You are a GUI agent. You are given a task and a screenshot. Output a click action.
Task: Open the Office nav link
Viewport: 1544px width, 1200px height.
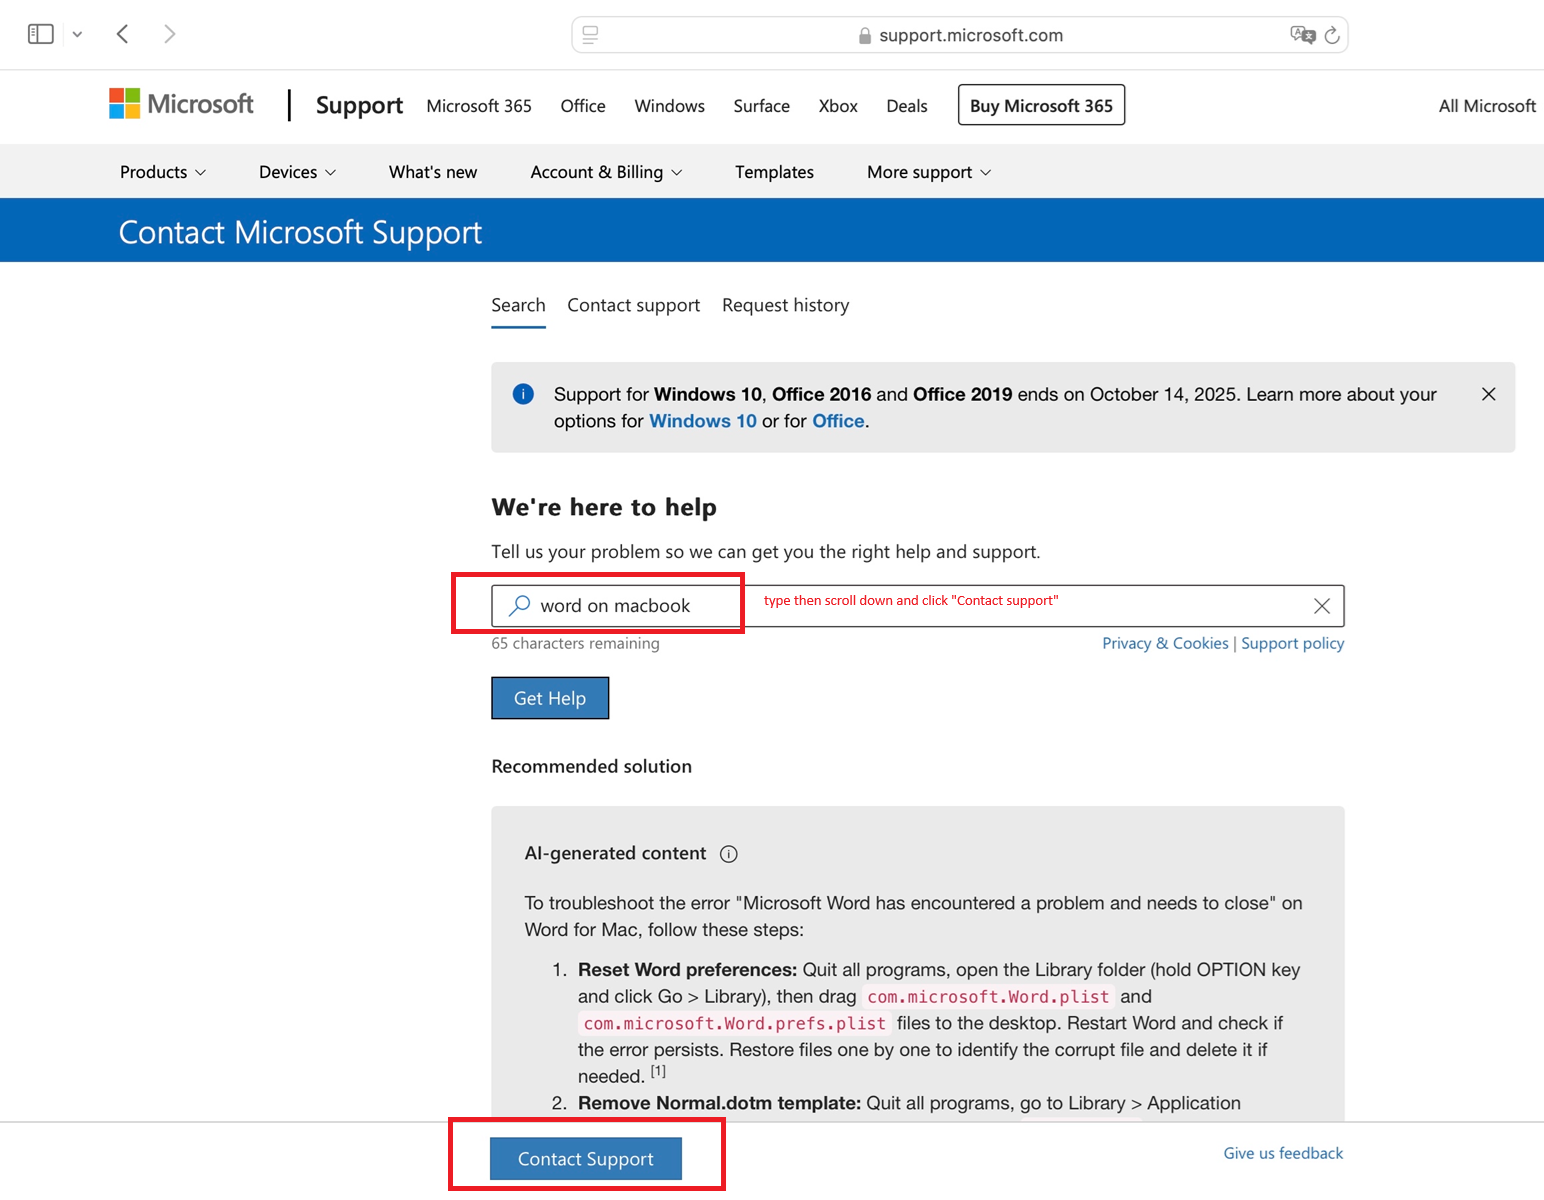click(583, 106)
